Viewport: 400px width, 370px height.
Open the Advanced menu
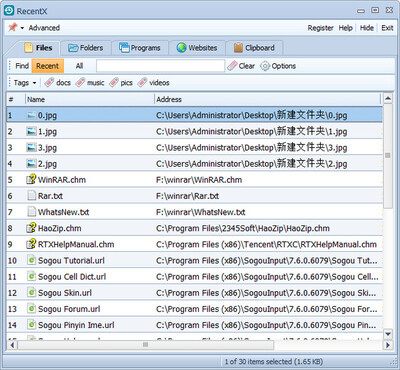pos(44,28)
